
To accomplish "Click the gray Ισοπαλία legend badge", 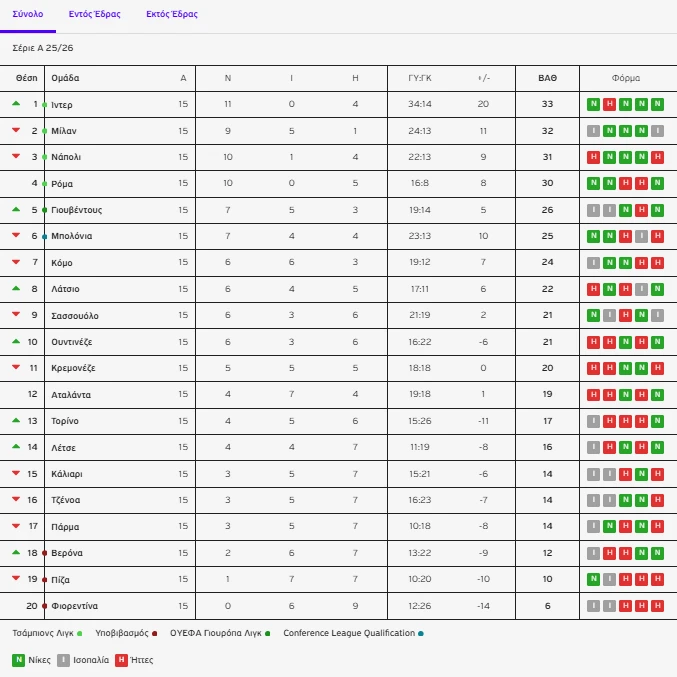I will (x=62, y=660).
